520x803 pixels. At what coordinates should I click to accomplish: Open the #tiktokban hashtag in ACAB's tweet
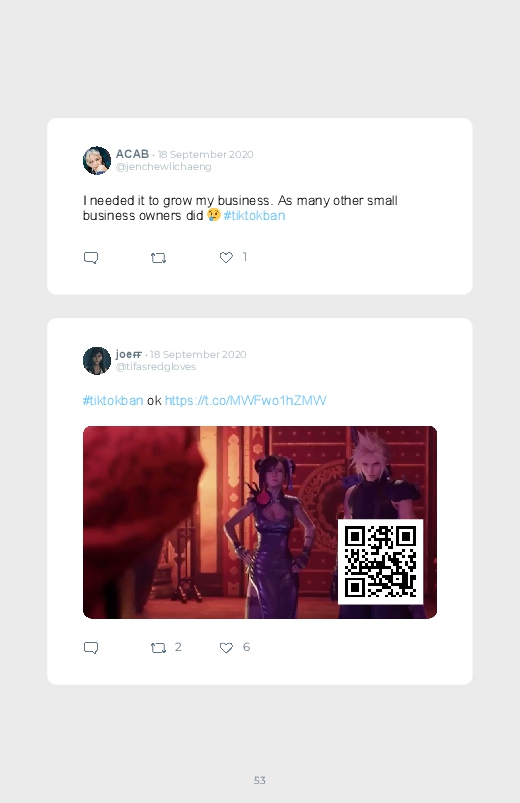[x=254, y=216]
